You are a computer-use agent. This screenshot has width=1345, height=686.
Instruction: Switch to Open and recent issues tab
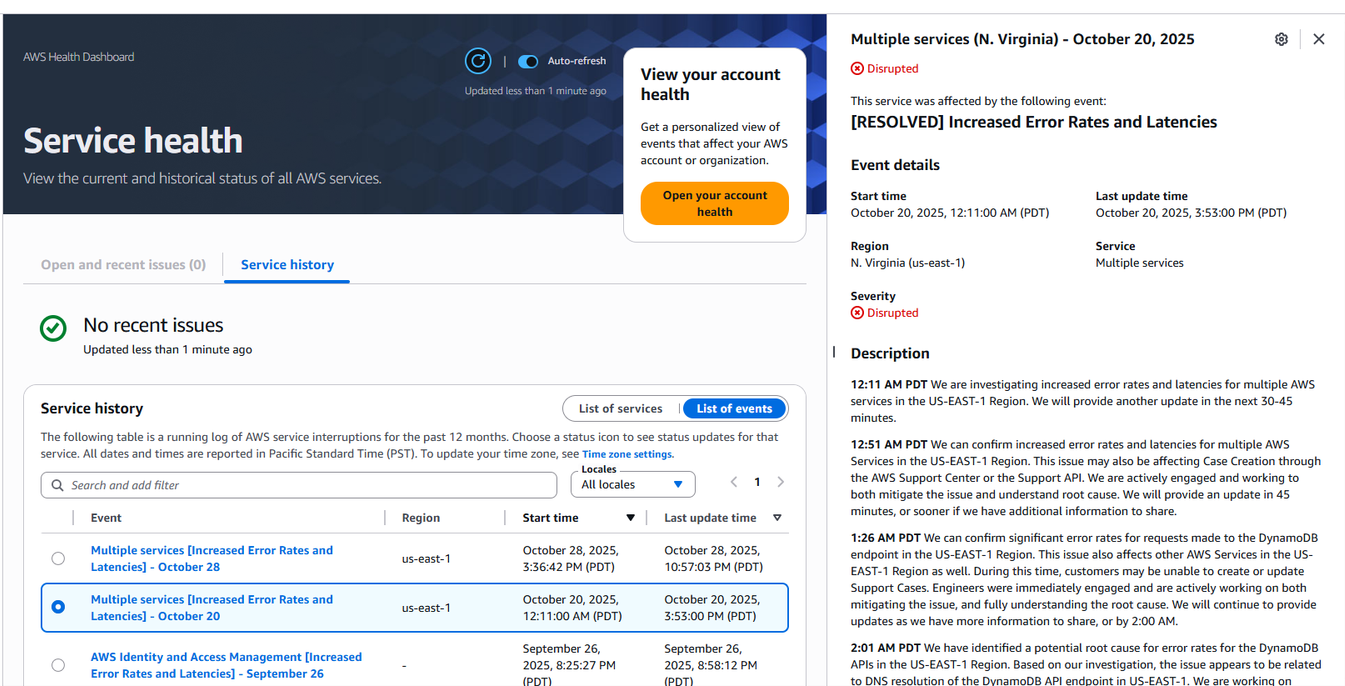[123, 265]
